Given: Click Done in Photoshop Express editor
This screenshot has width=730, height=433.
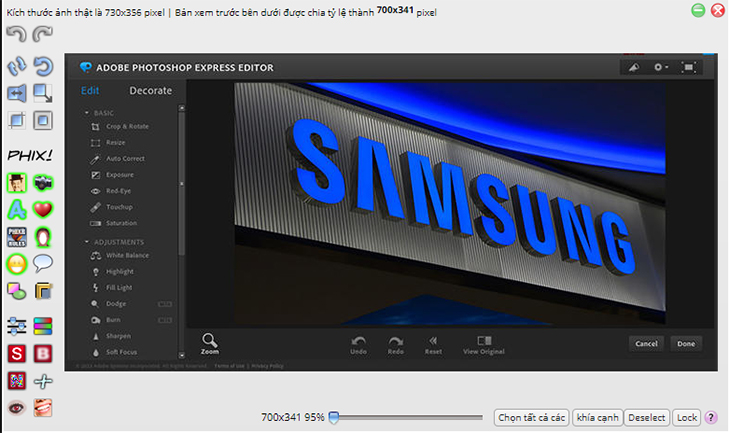Looking at the screenshot, I should [686, 344].
